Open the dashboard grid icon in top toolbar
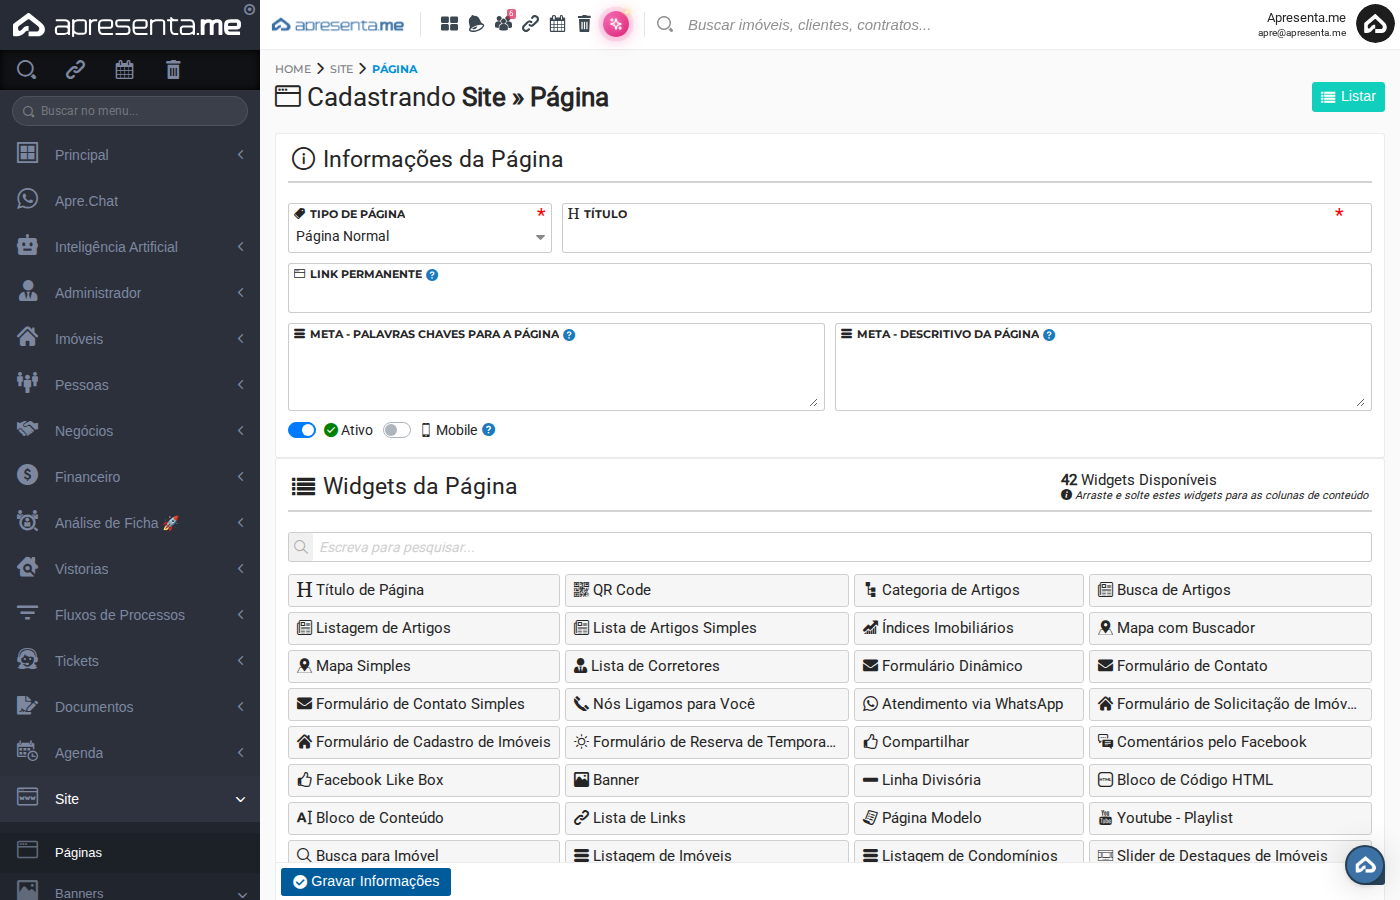This screenshot has width=1400, height=900. point(449,24)
